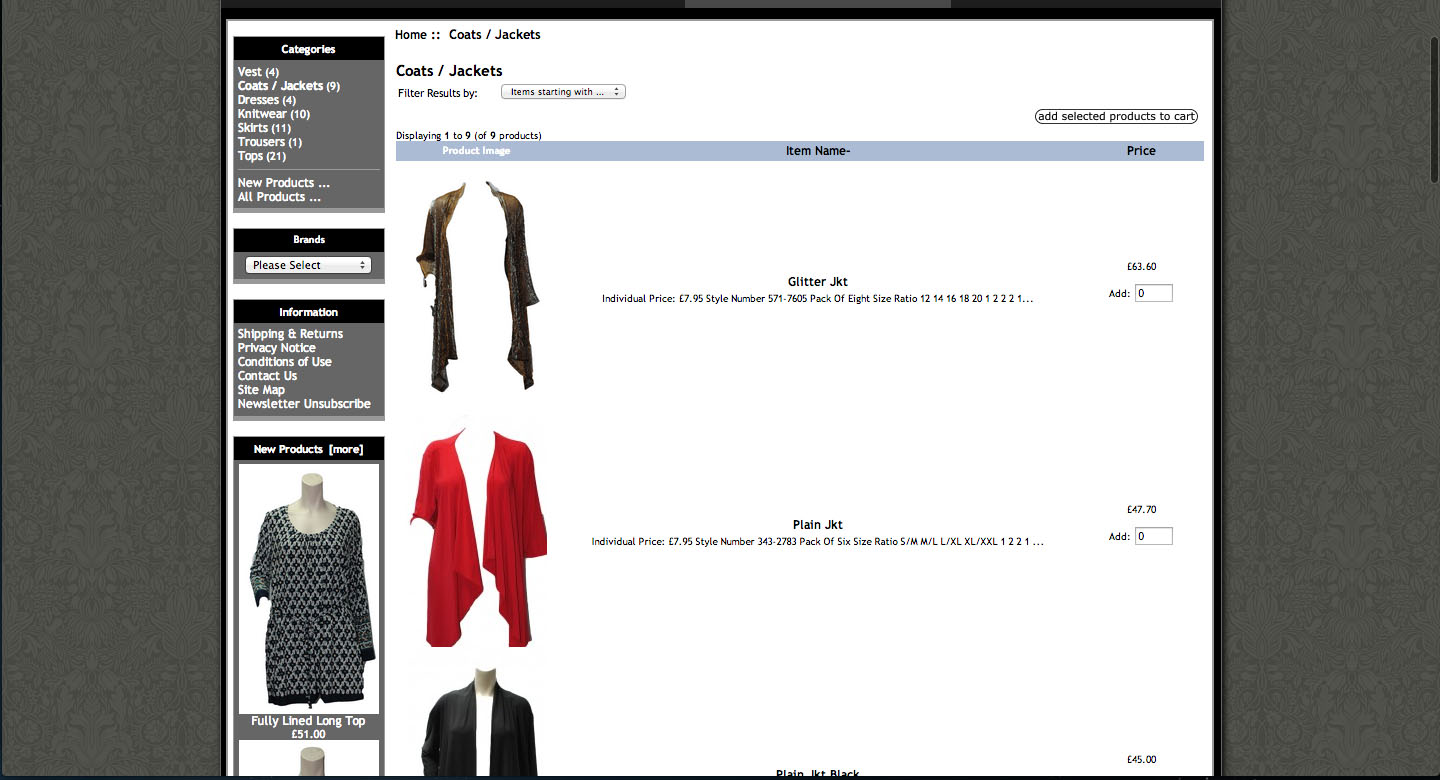Open the Knitwear category
1440x780 pixels.
click(x=274, y=114)
